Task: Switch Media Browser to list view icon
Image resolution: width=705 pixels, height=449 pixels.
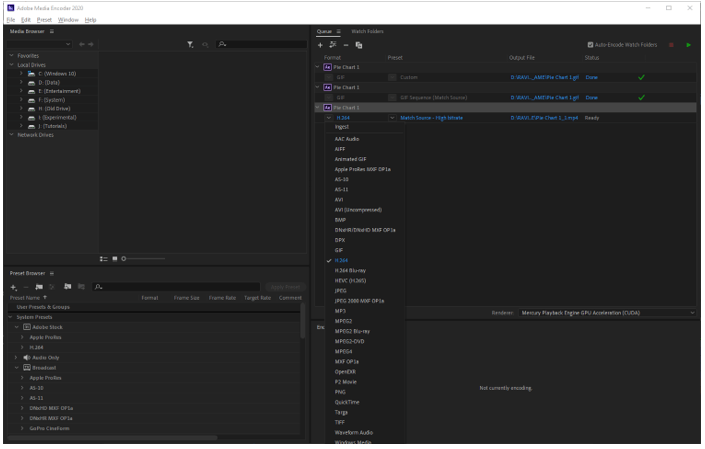Action: point(103,259)
